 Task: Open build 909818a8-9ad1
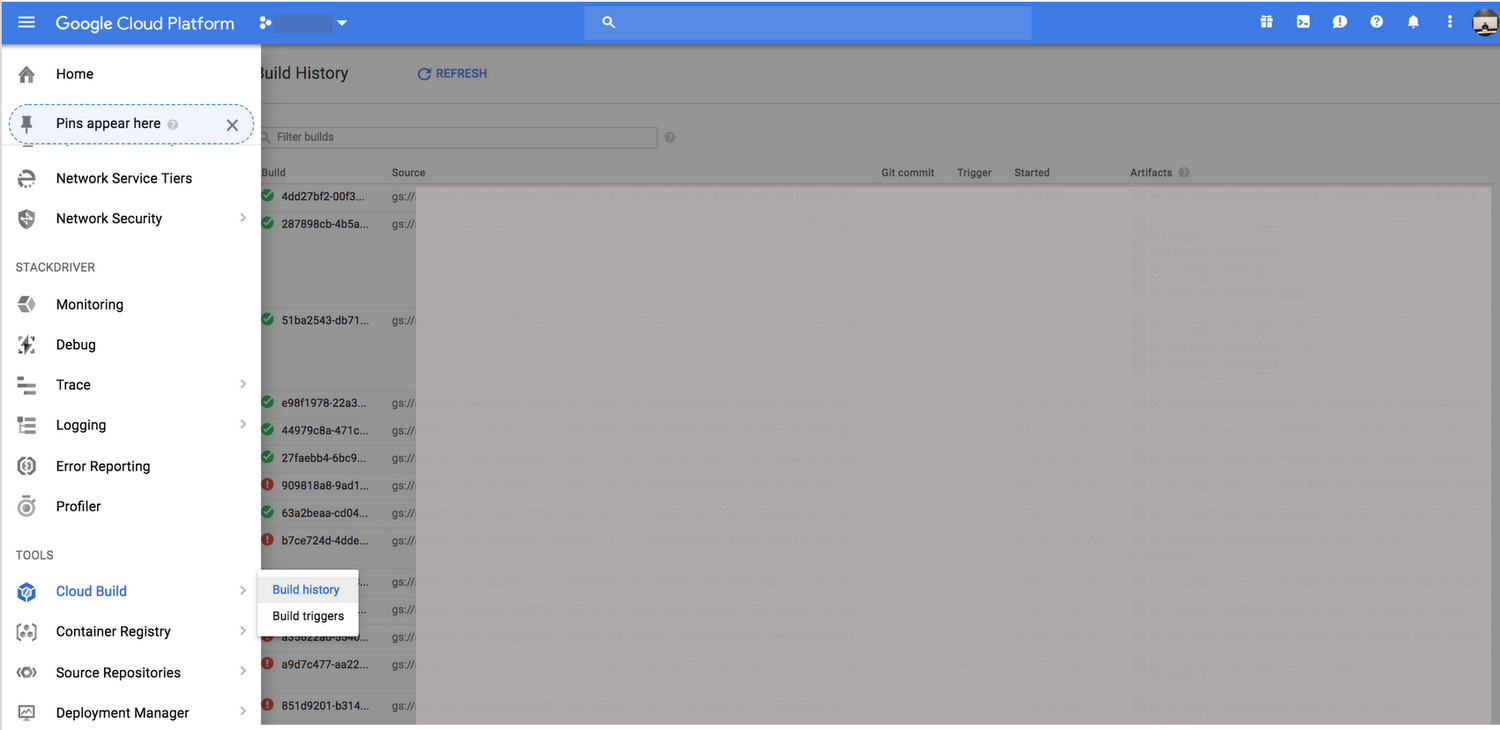coord(324,485)
